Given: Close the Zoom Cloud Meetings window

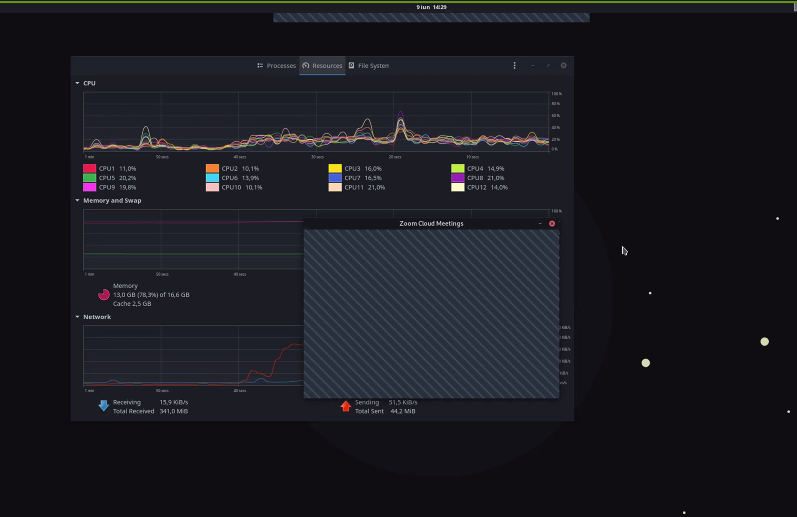Looking at the screenshot, I should point(552,224).
